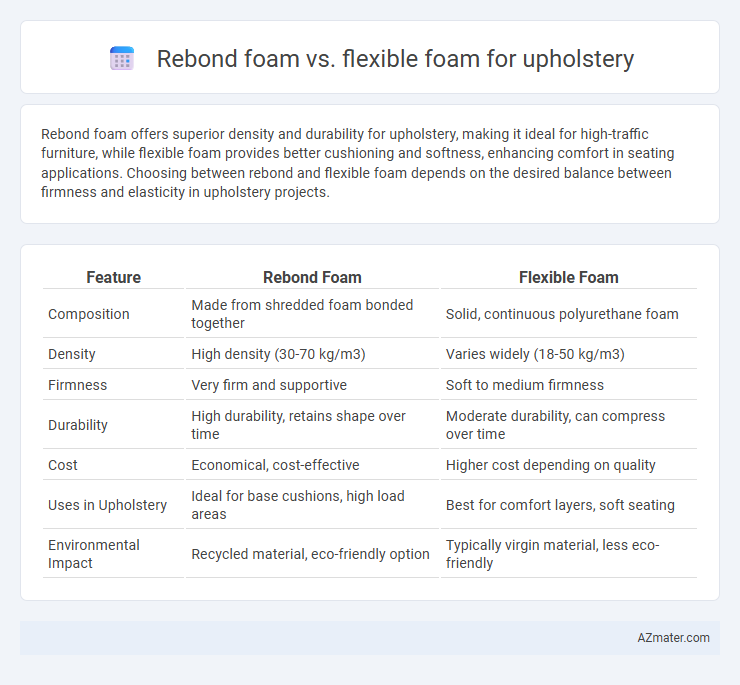Click 'Made from shredded foam bonded together' cell

coord(312,314)
